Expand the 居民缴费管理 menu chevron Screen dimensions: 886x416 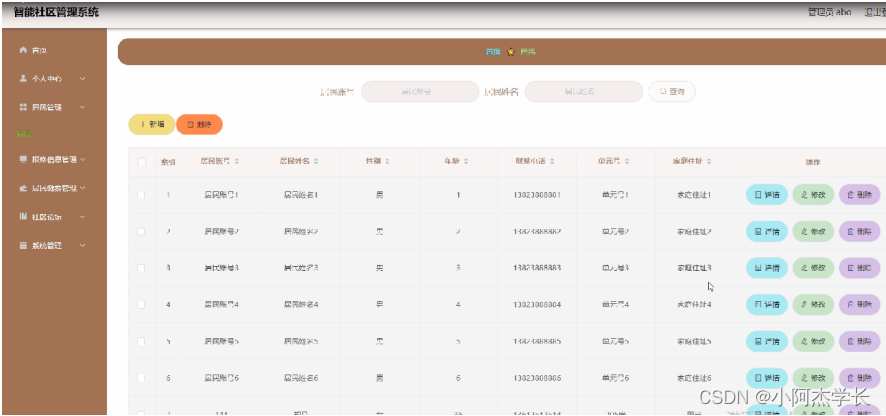[82, 188]
